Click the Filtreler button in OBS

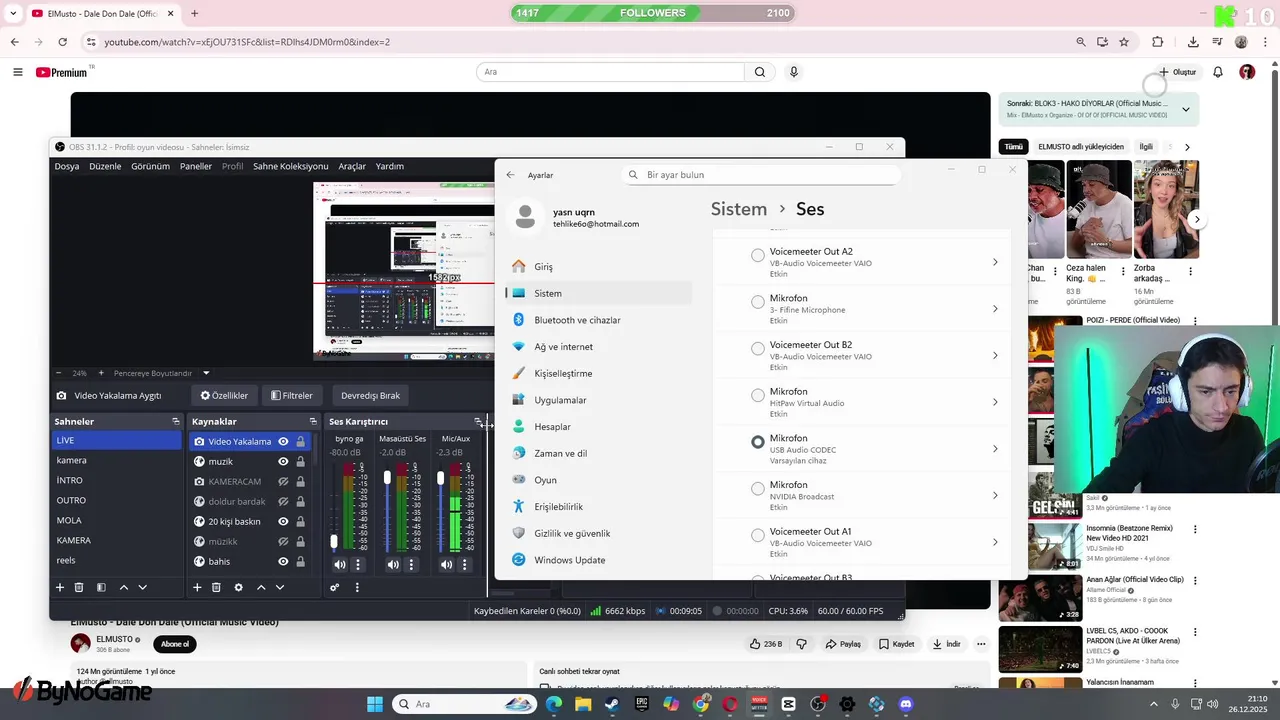(292, 395)
